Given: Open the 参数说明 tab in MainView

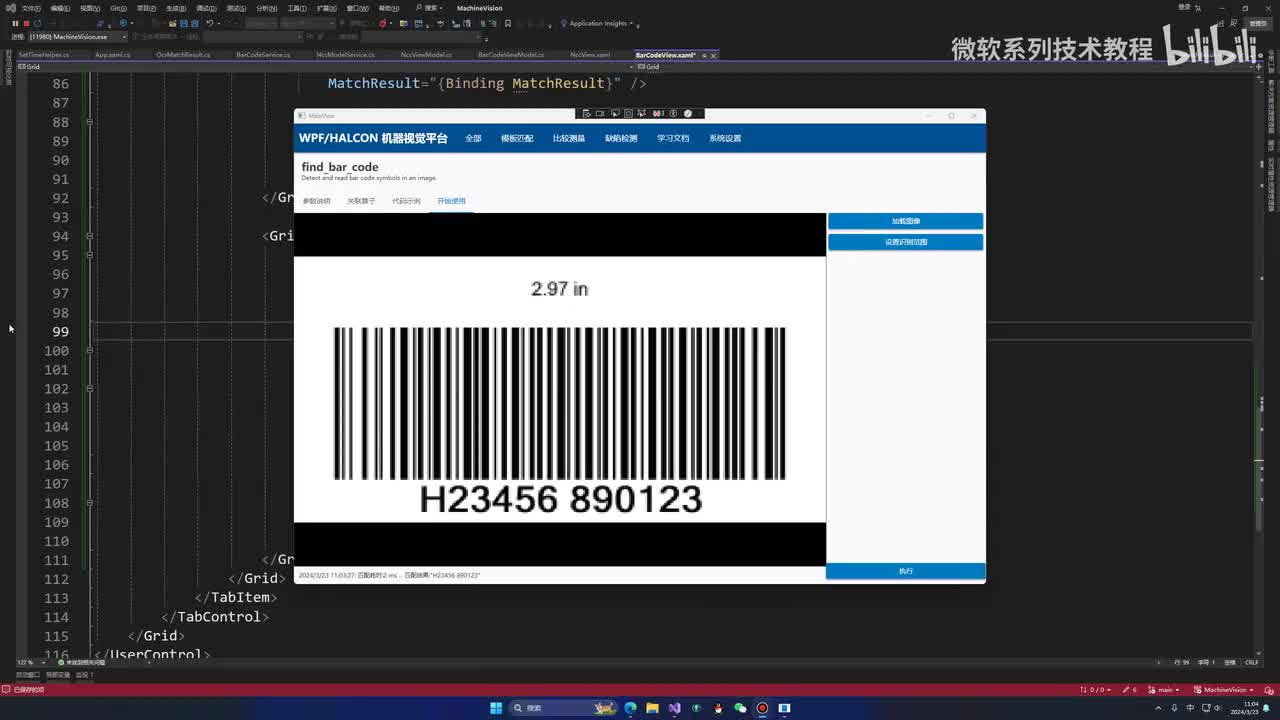Looking at the screenshot, I should 316,201.
